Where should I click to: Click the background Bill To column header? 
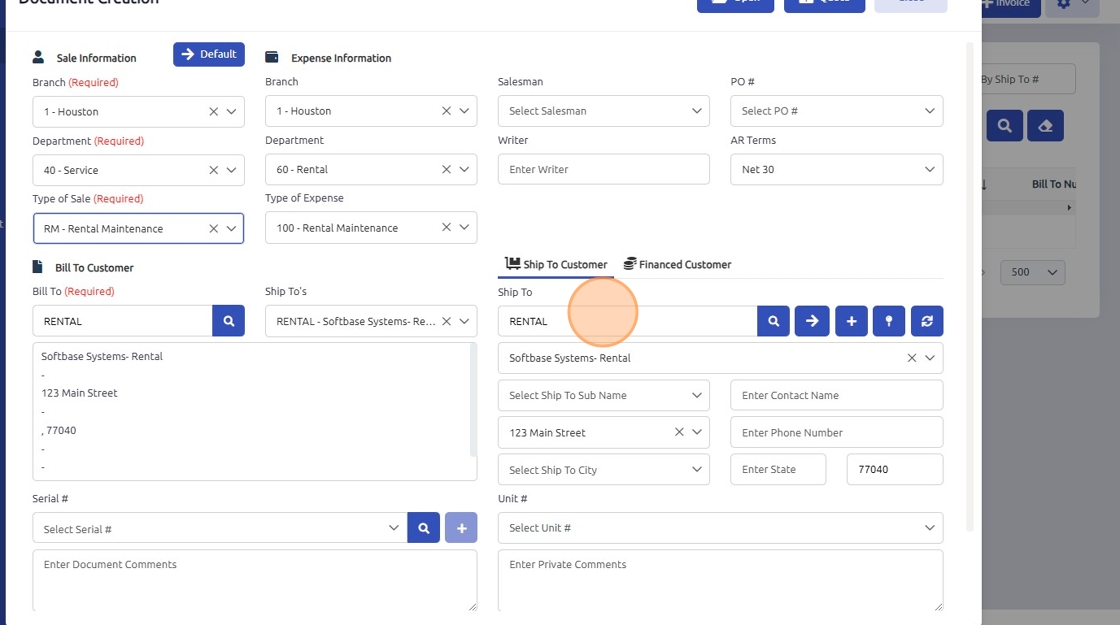pos(1054,184)
